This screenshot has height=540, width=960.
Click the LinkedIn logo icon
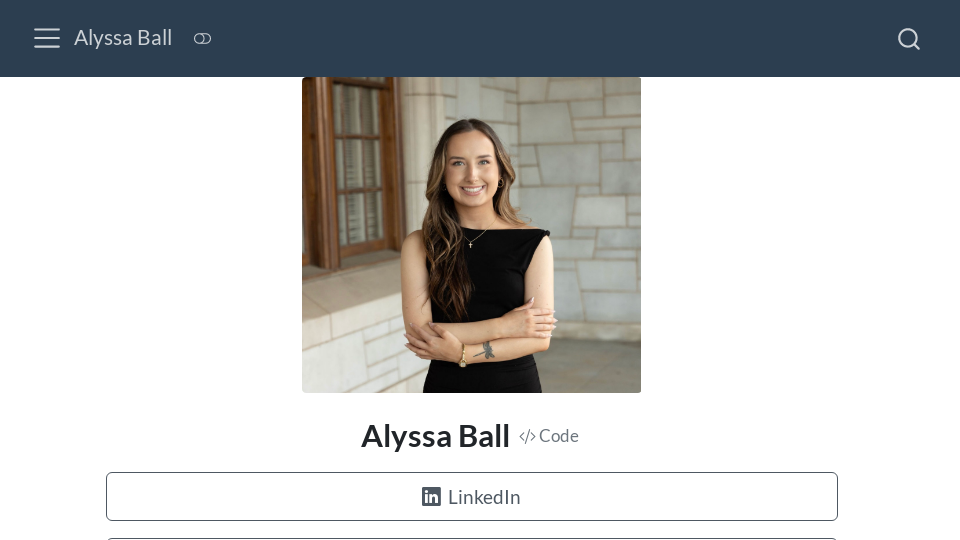pyautogui.click(x=431, y=497)
